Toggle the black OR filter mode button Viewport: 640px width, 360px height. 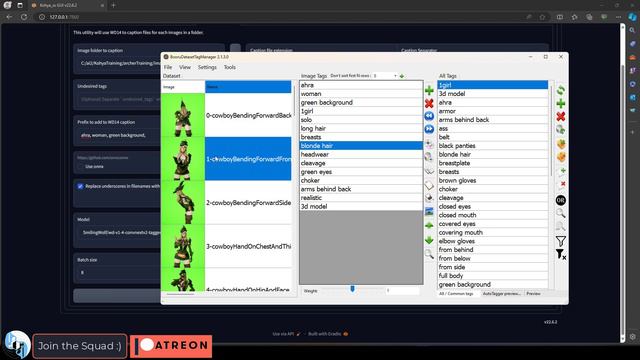(x=561, y=200)
